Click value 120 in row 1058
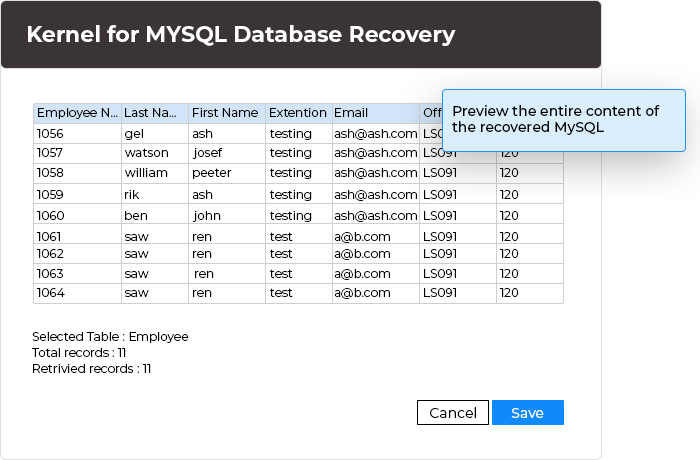Image resolution: width=700 pixels, height=460 pixels. 530,173
